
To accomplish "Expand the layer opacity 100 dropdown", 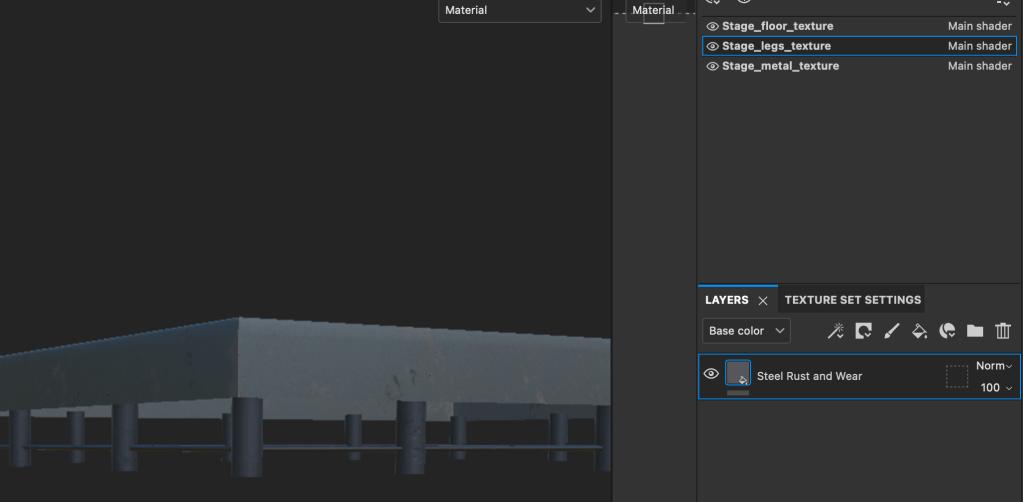I will 996,388.
